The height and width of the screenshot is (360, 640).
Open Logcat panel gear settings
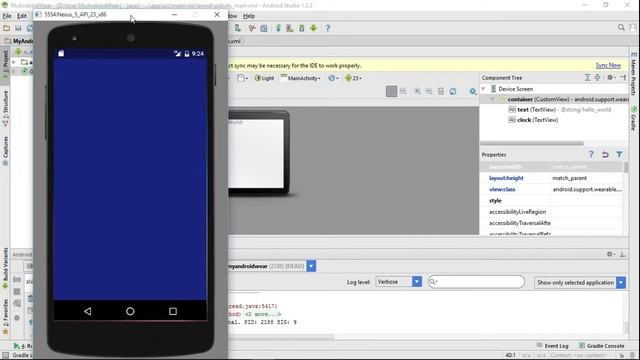click(x=611, y=254)
